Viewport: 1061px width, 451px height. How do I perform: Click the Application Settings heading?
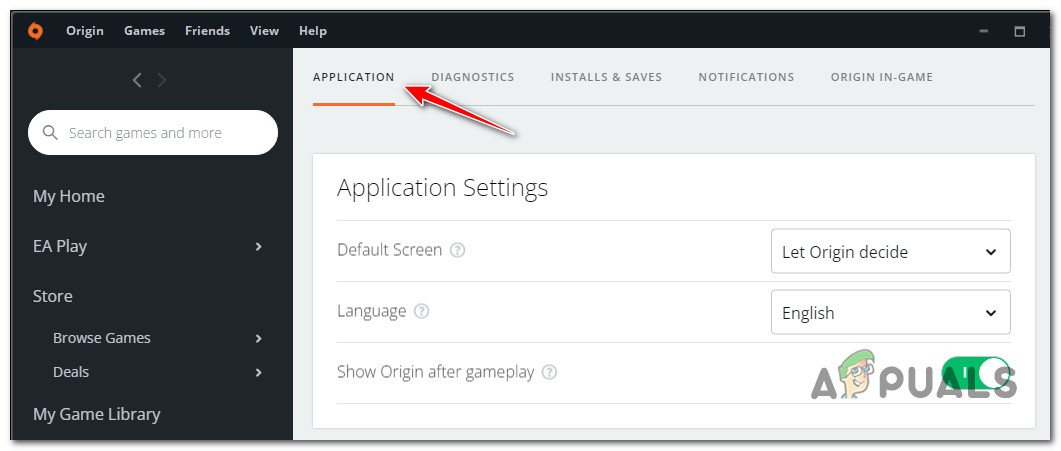coord(443,187)
